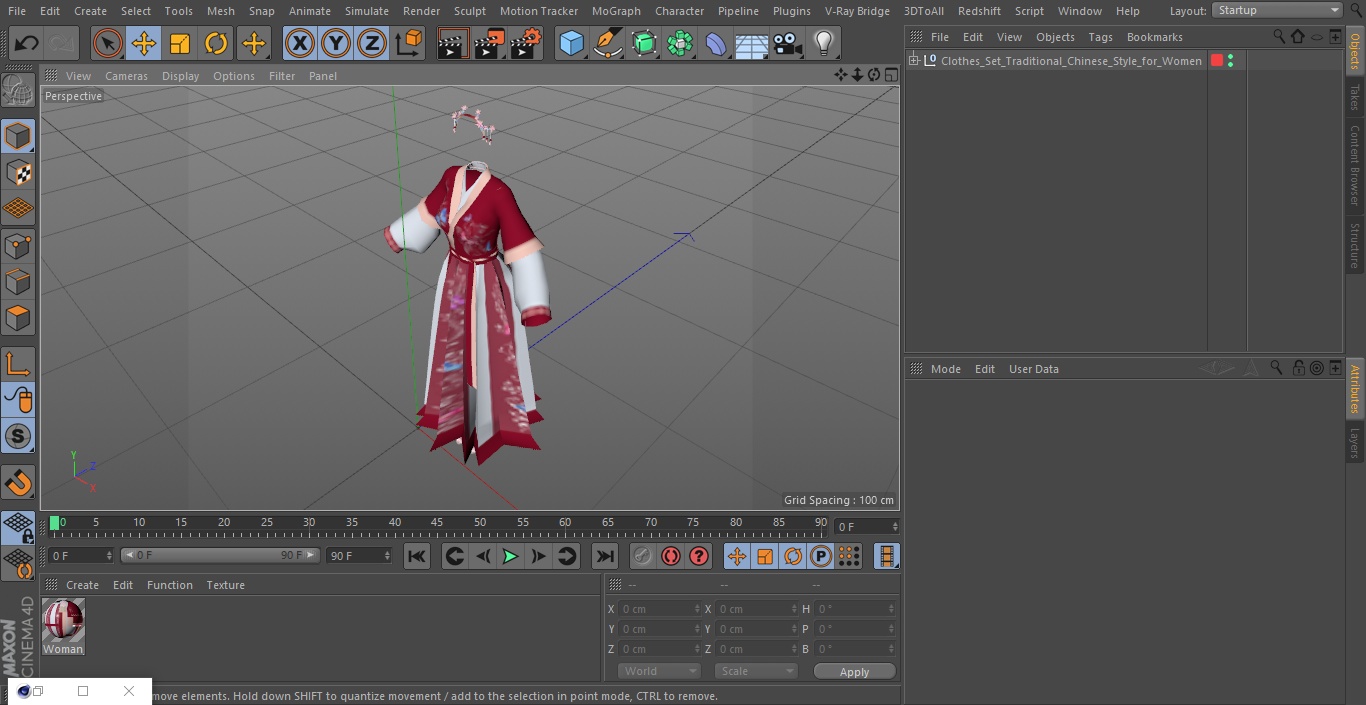Image resolution: width=1366 pixels, height=705 pixels.
Task: Open the World coordinate dropdown
Action: [658, 671]
